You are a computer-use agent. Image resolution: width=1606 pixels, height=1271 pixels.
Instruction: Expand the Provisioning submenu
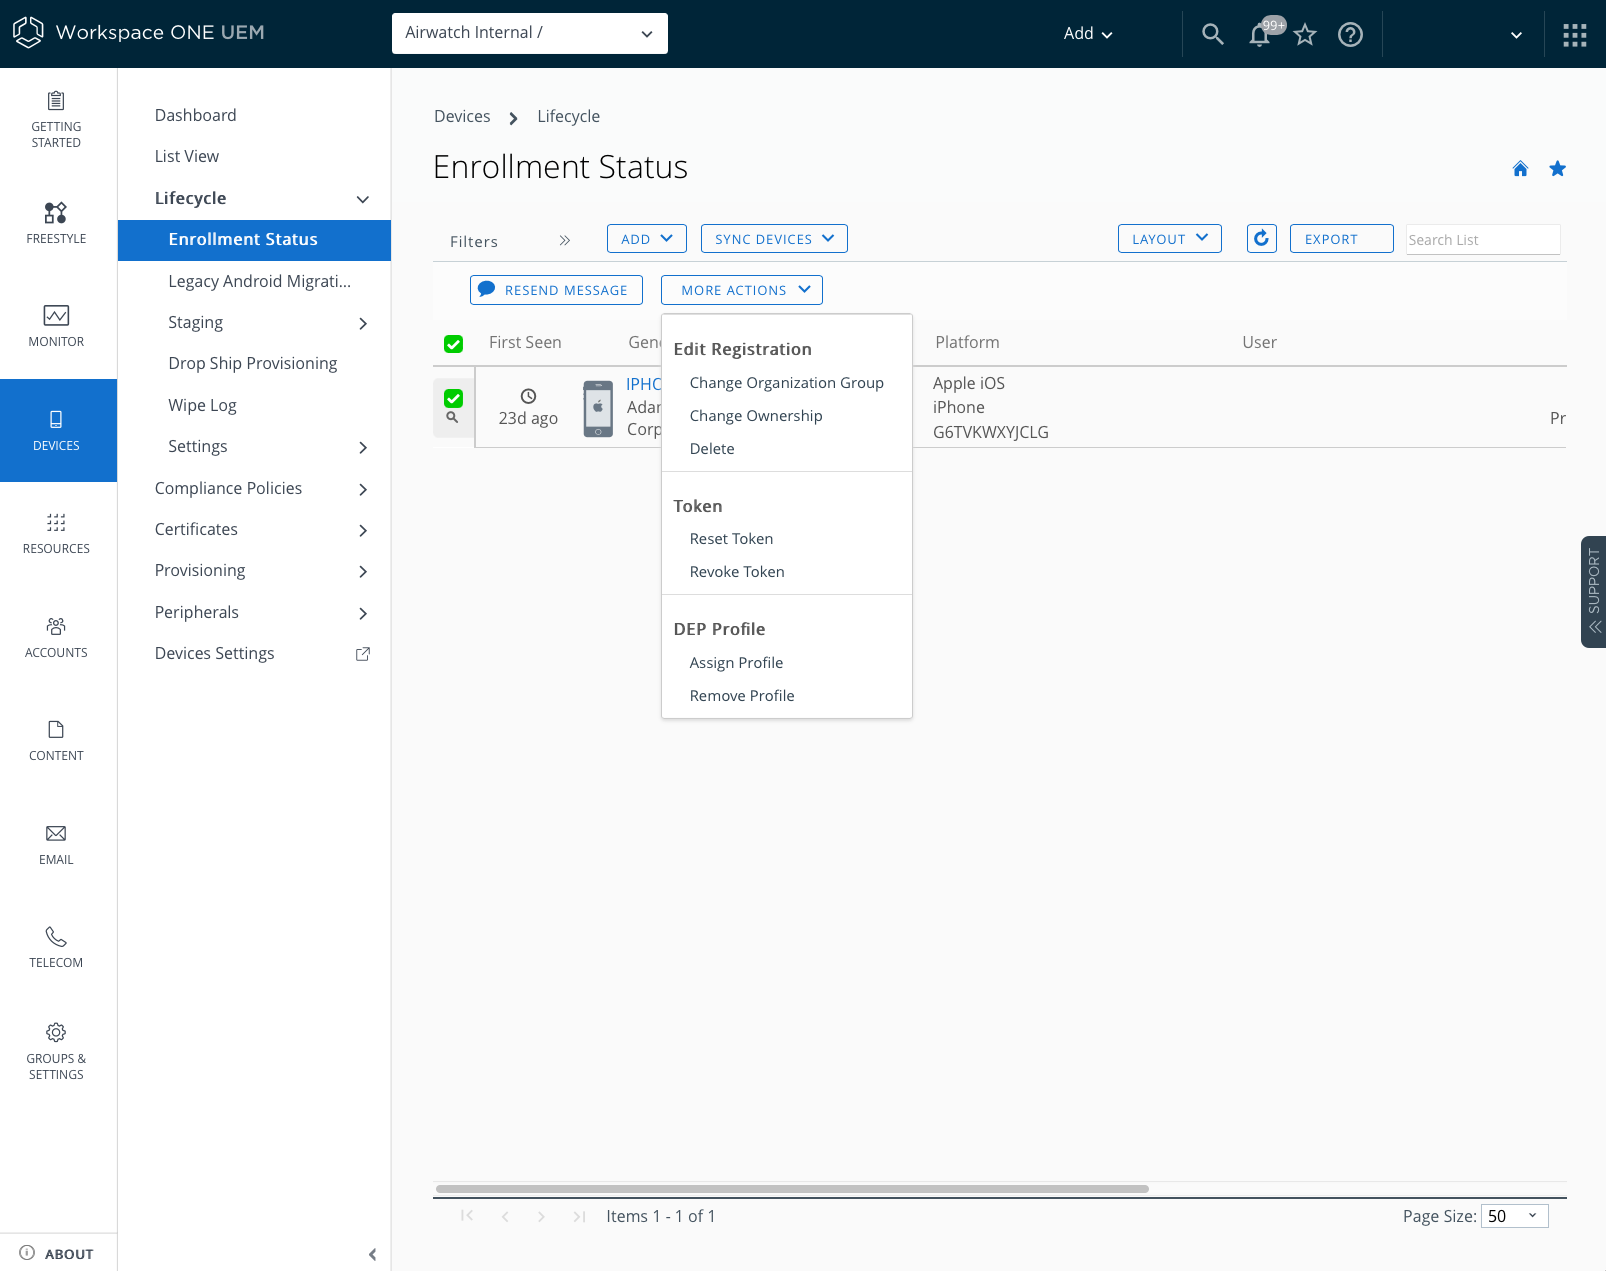point(362,571)
